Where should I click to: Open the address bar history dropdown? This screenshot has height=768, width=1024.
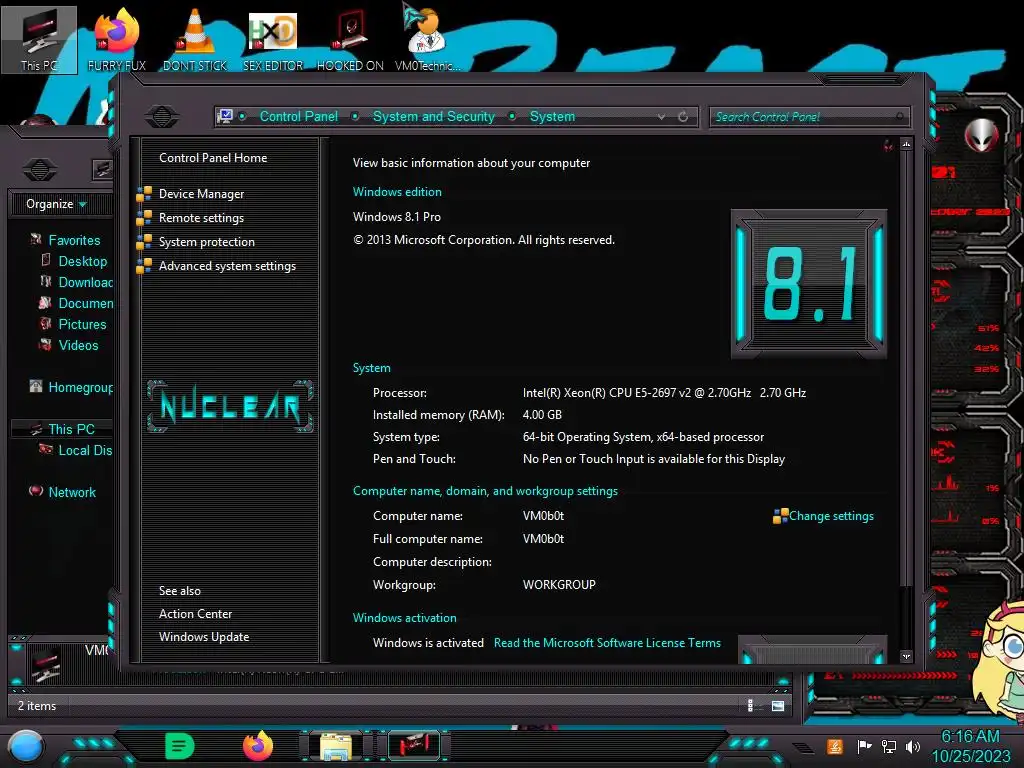coord(662,117)
